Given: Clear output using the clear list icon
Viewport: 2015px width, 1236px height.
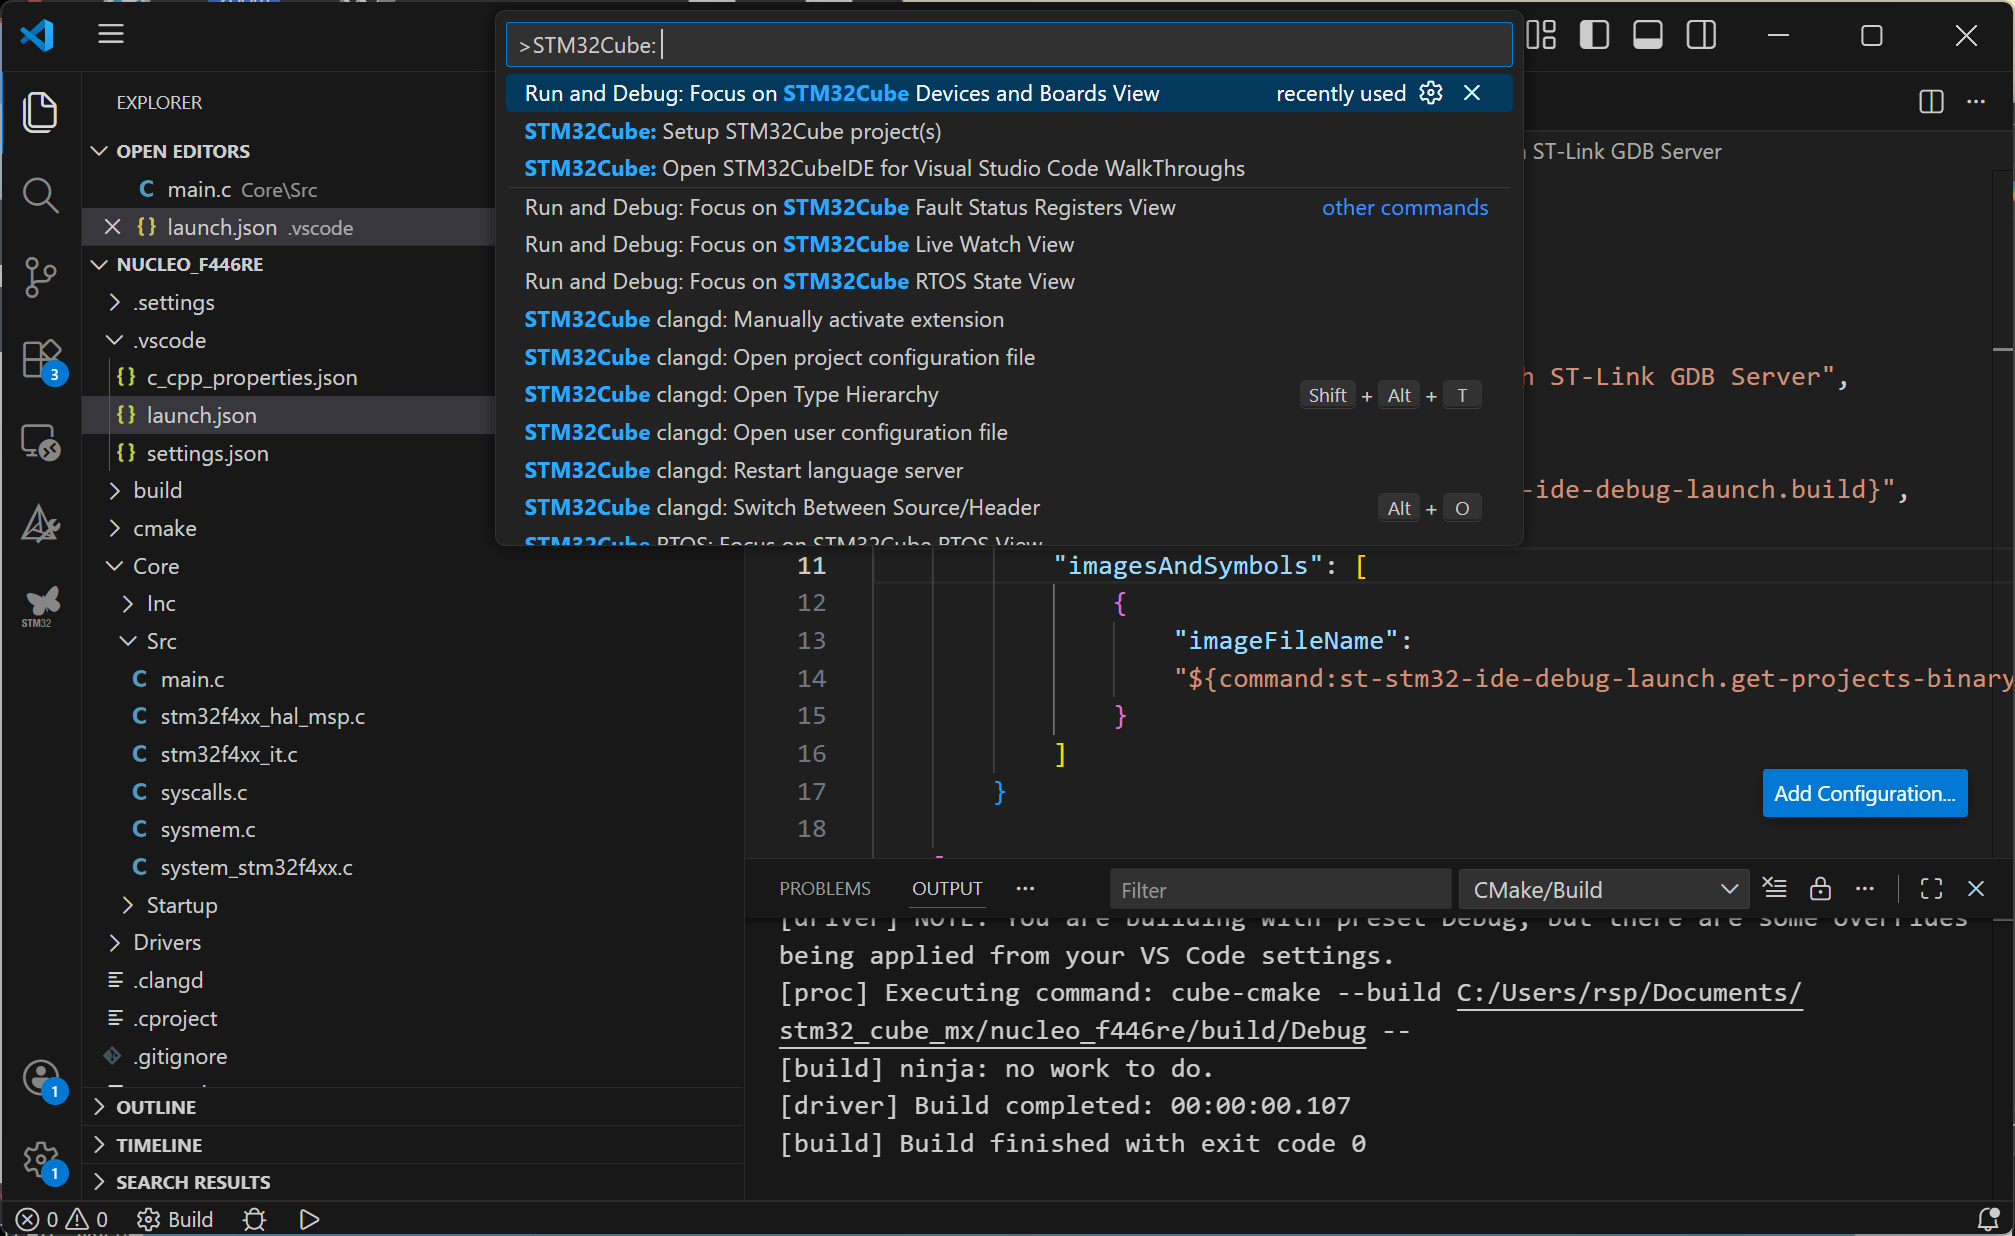Looking at the screenshot, I should [x=1774, y=888].
